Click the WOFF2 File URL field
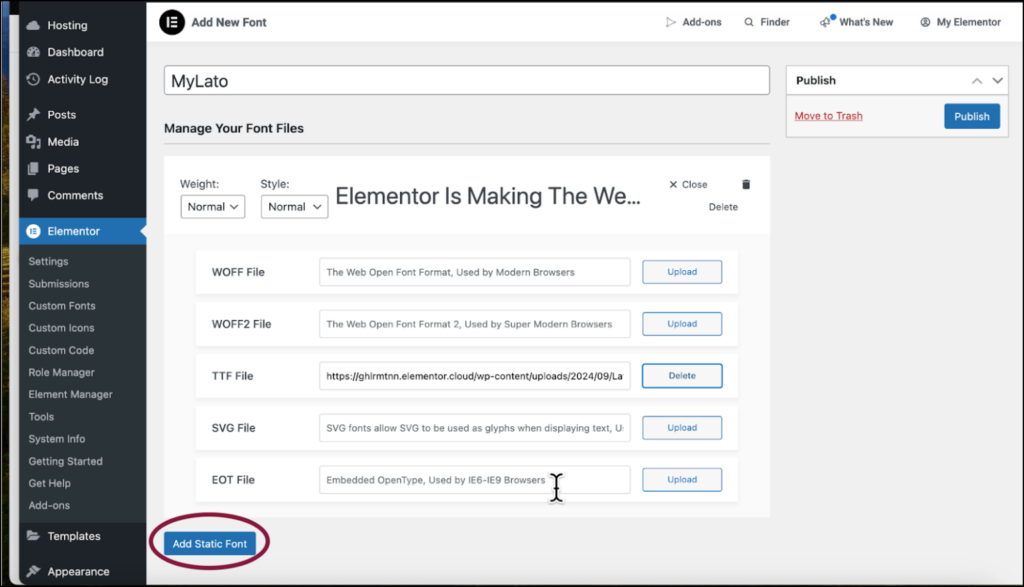The height and width of the screenshot is (587, 1024). 475,324
